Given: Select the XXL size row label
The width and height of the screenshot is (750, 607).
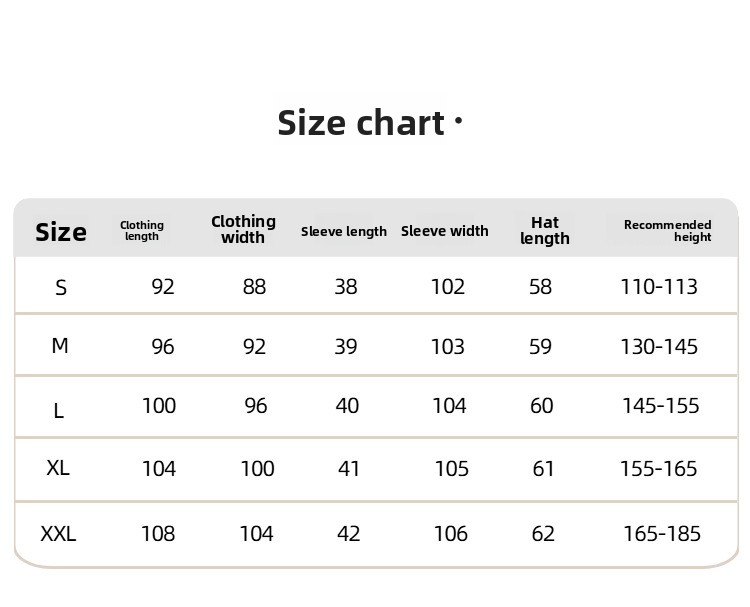Looking at the screenshot, I should 58,534.
